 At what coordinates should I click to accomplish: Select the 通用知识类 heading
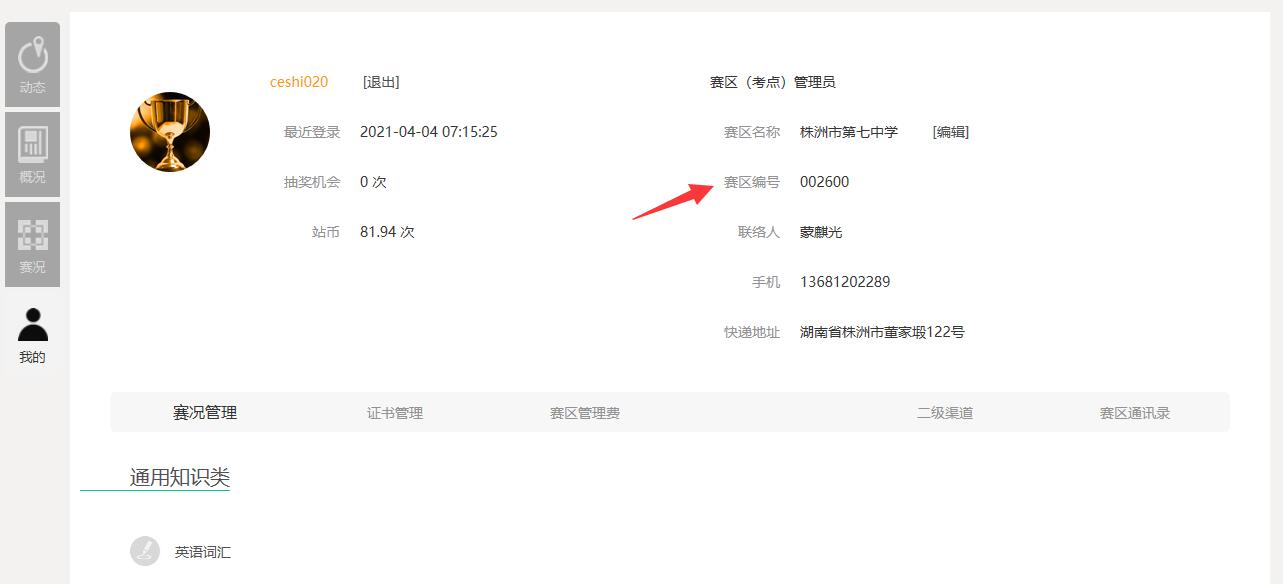click(x=180, y=478)
